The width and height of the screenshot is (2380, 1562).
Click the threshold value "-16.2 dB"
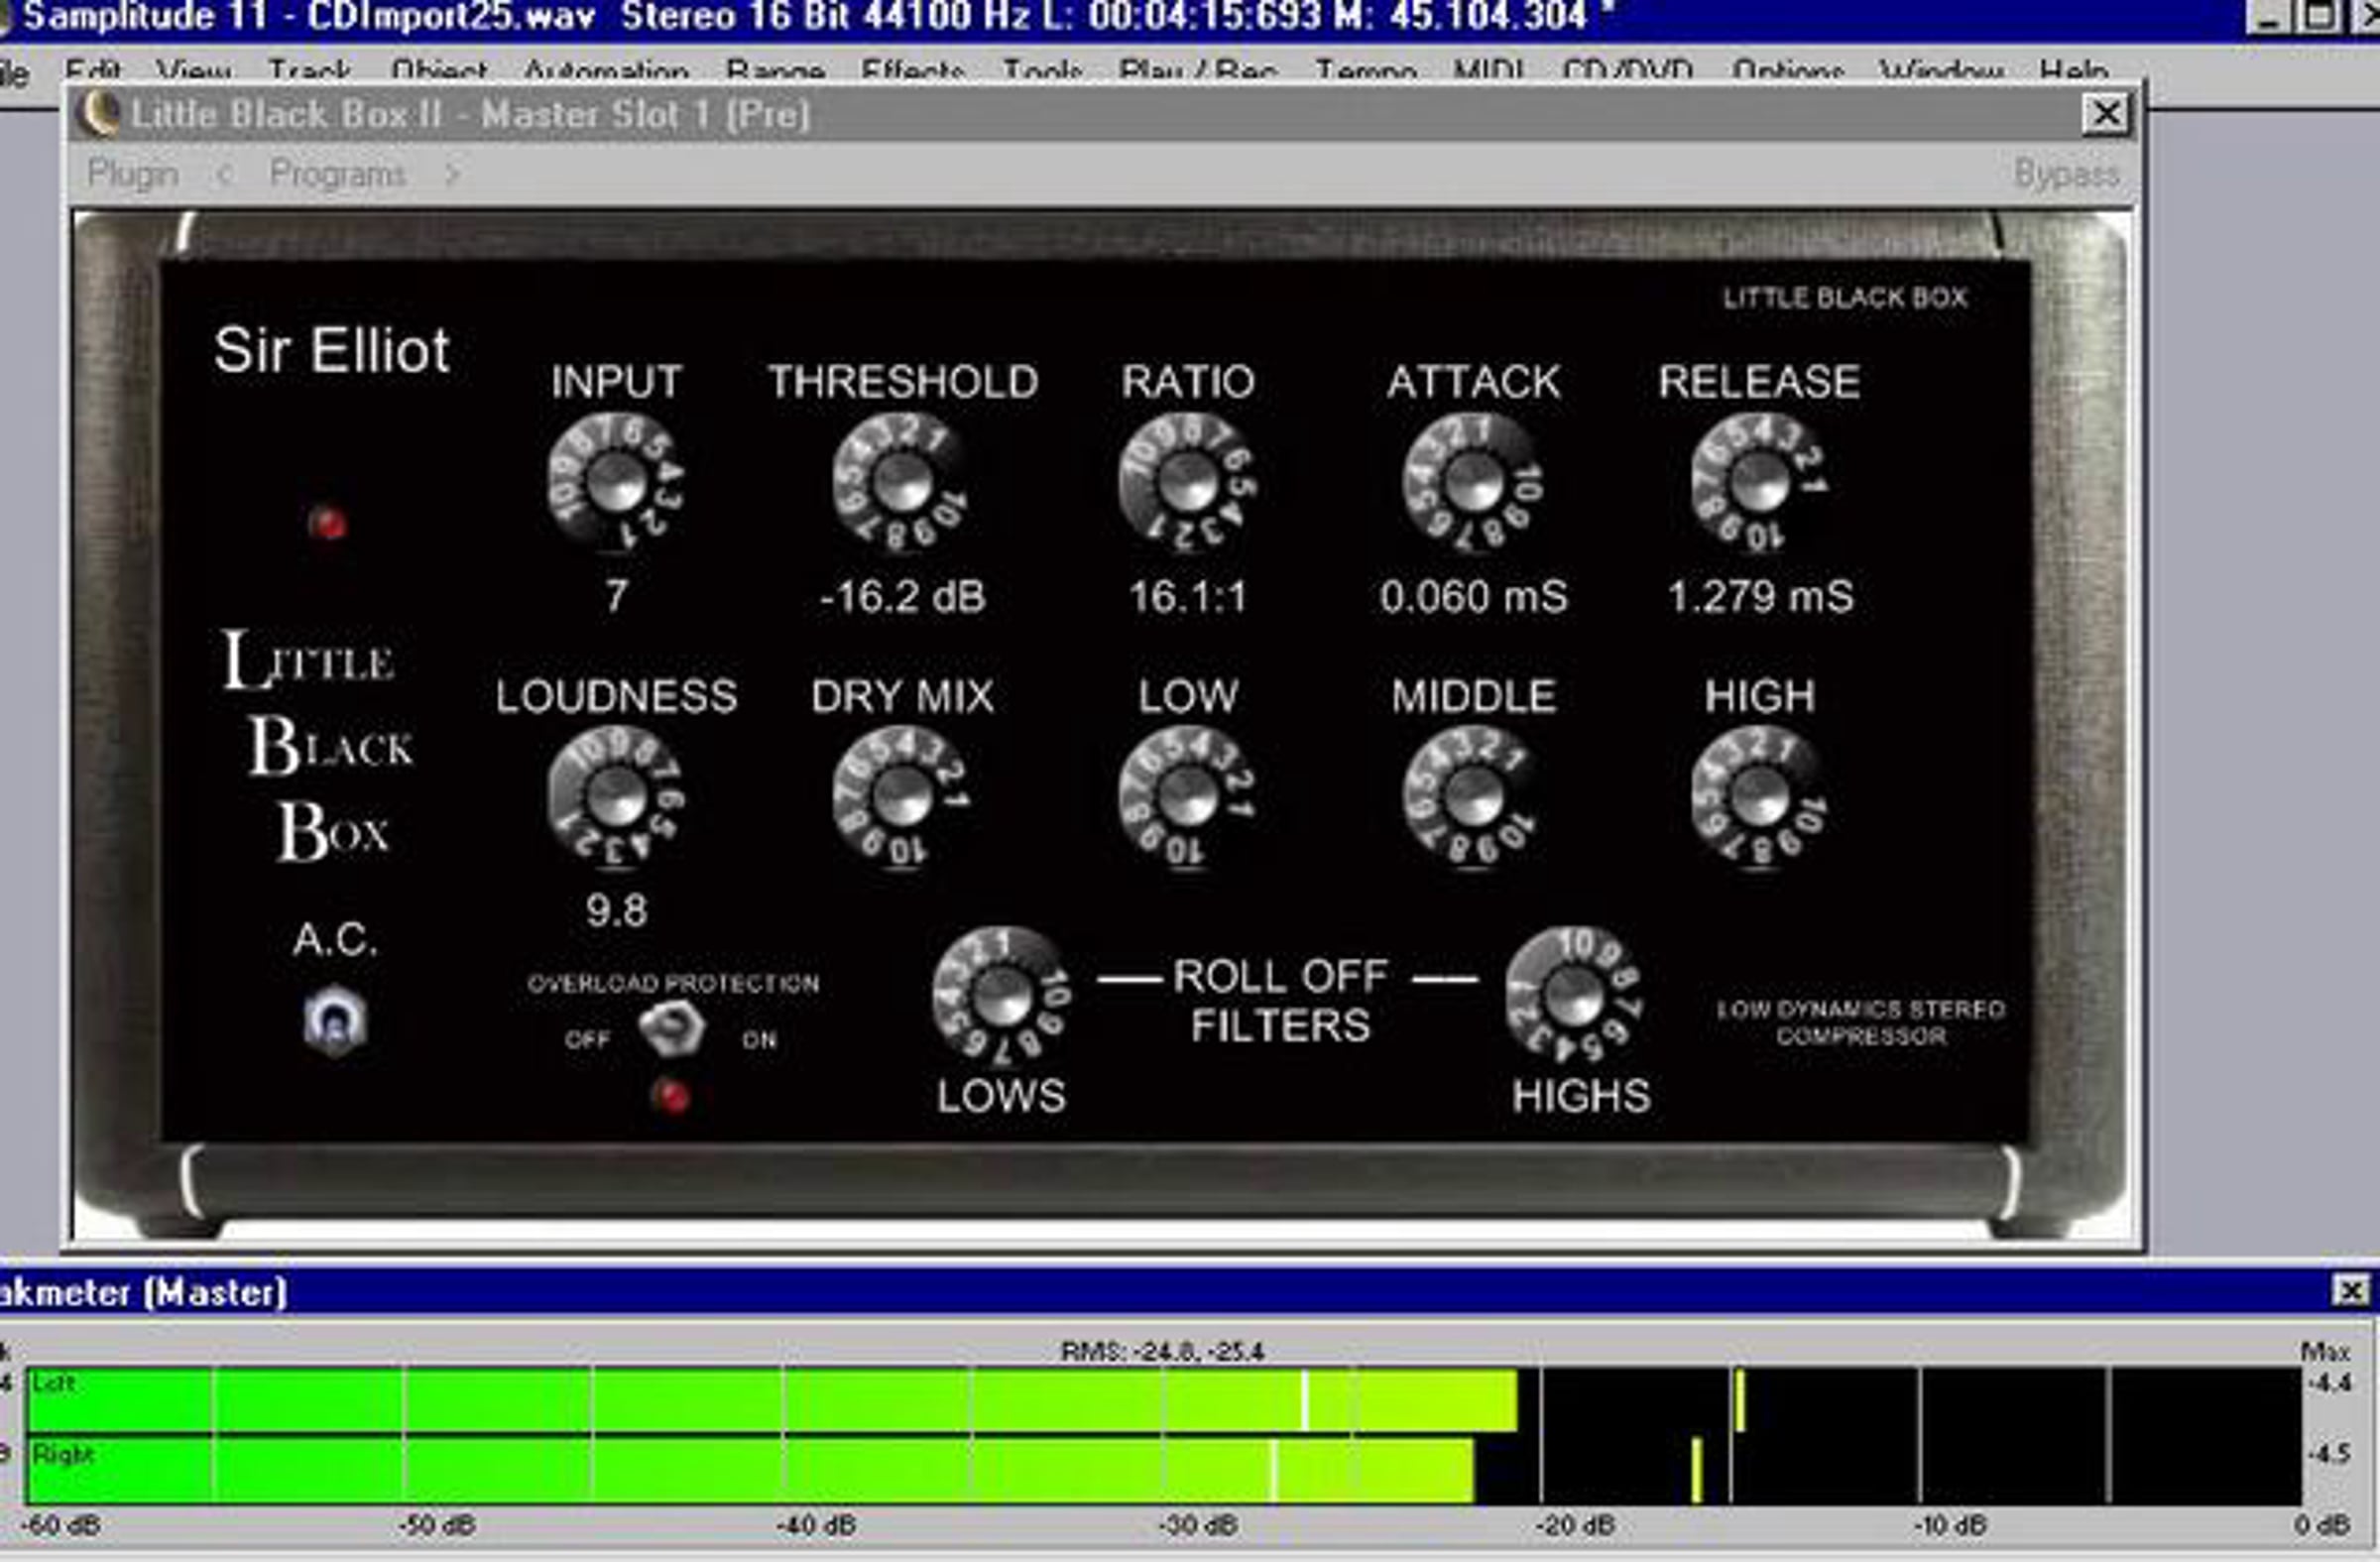point(902,597)
